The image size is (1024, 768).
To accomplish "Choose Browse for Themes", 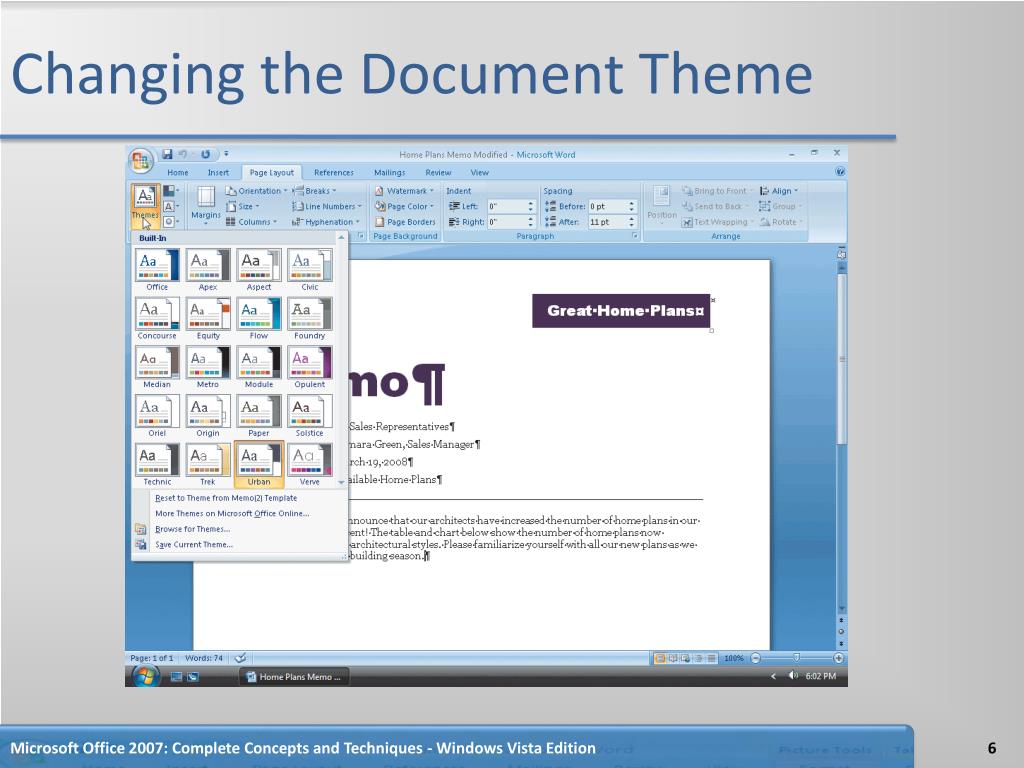I will pyautogui.click(x=193, y=529).
